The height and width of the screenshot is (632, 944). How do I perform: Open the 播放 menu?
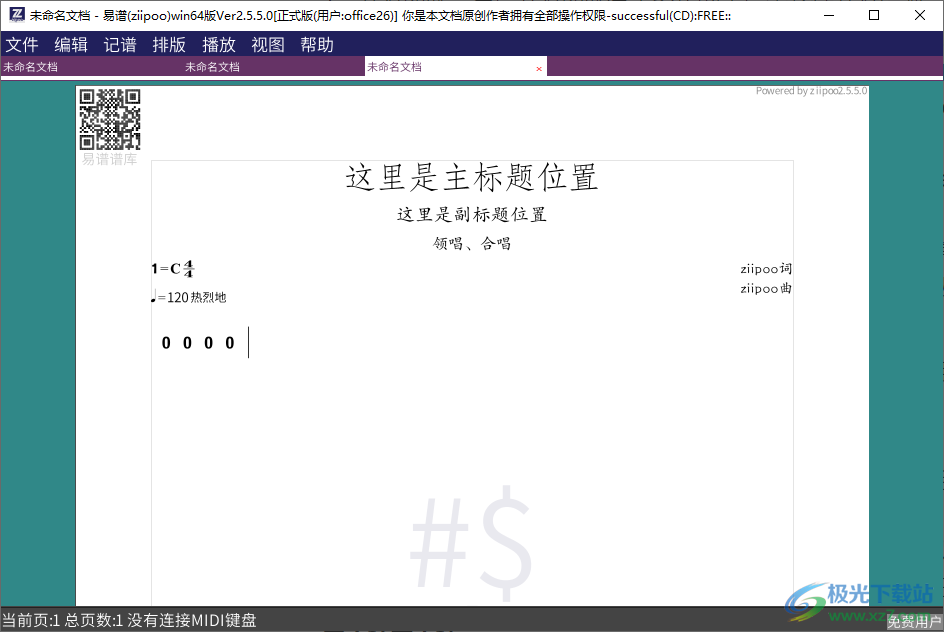coord(218,44)
